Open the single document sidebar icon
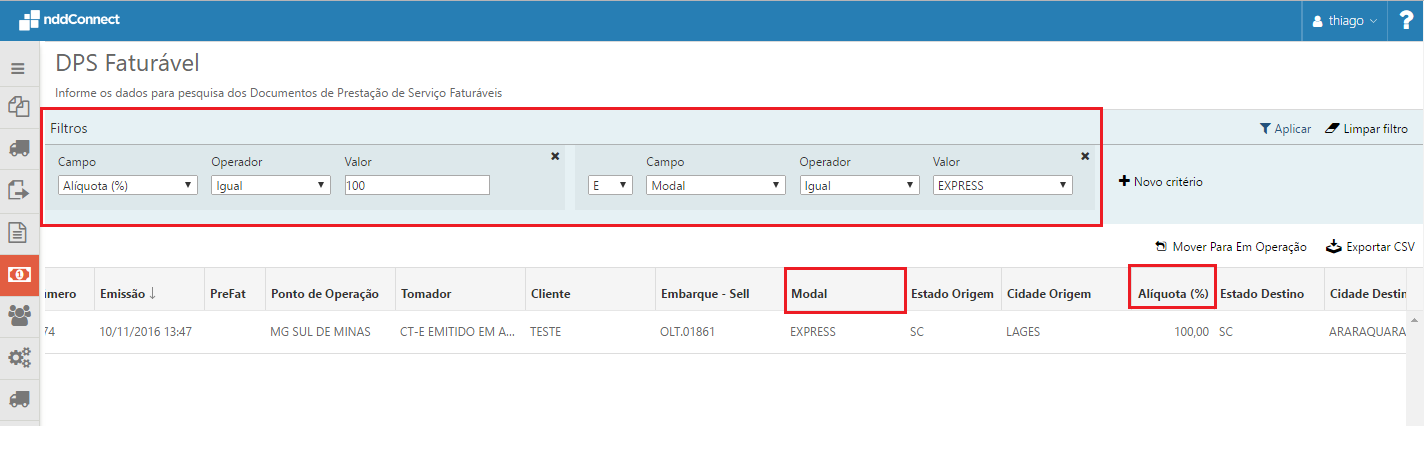Screen dimensions: 1424x452 point(18,232)
